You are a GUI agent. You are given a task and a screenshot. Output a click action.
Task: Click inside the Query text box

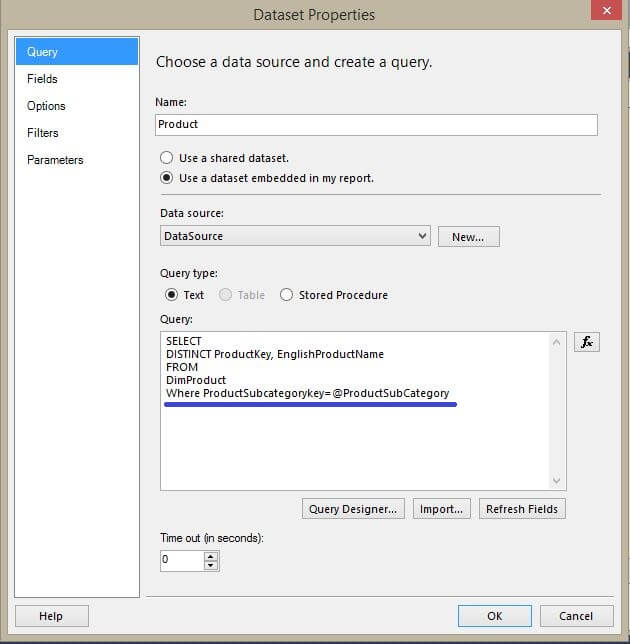click(363, 411)
